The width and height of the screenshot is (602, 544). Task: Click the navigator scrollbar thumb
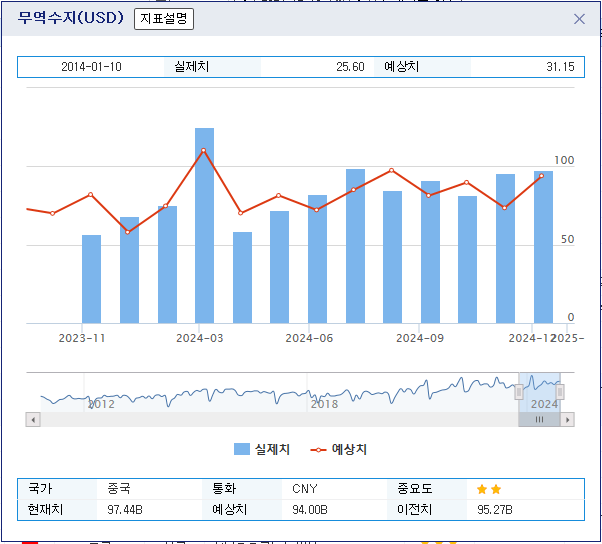coord(539,420)
